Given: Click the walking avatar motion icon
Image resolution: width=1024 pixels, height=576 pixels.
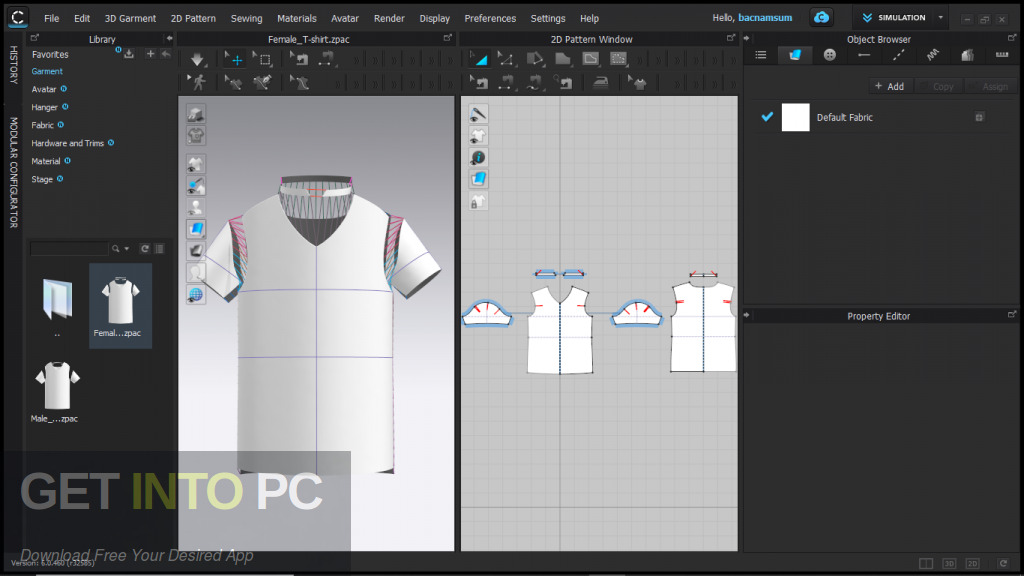Looking at the screenshot, I should (197, 82).
